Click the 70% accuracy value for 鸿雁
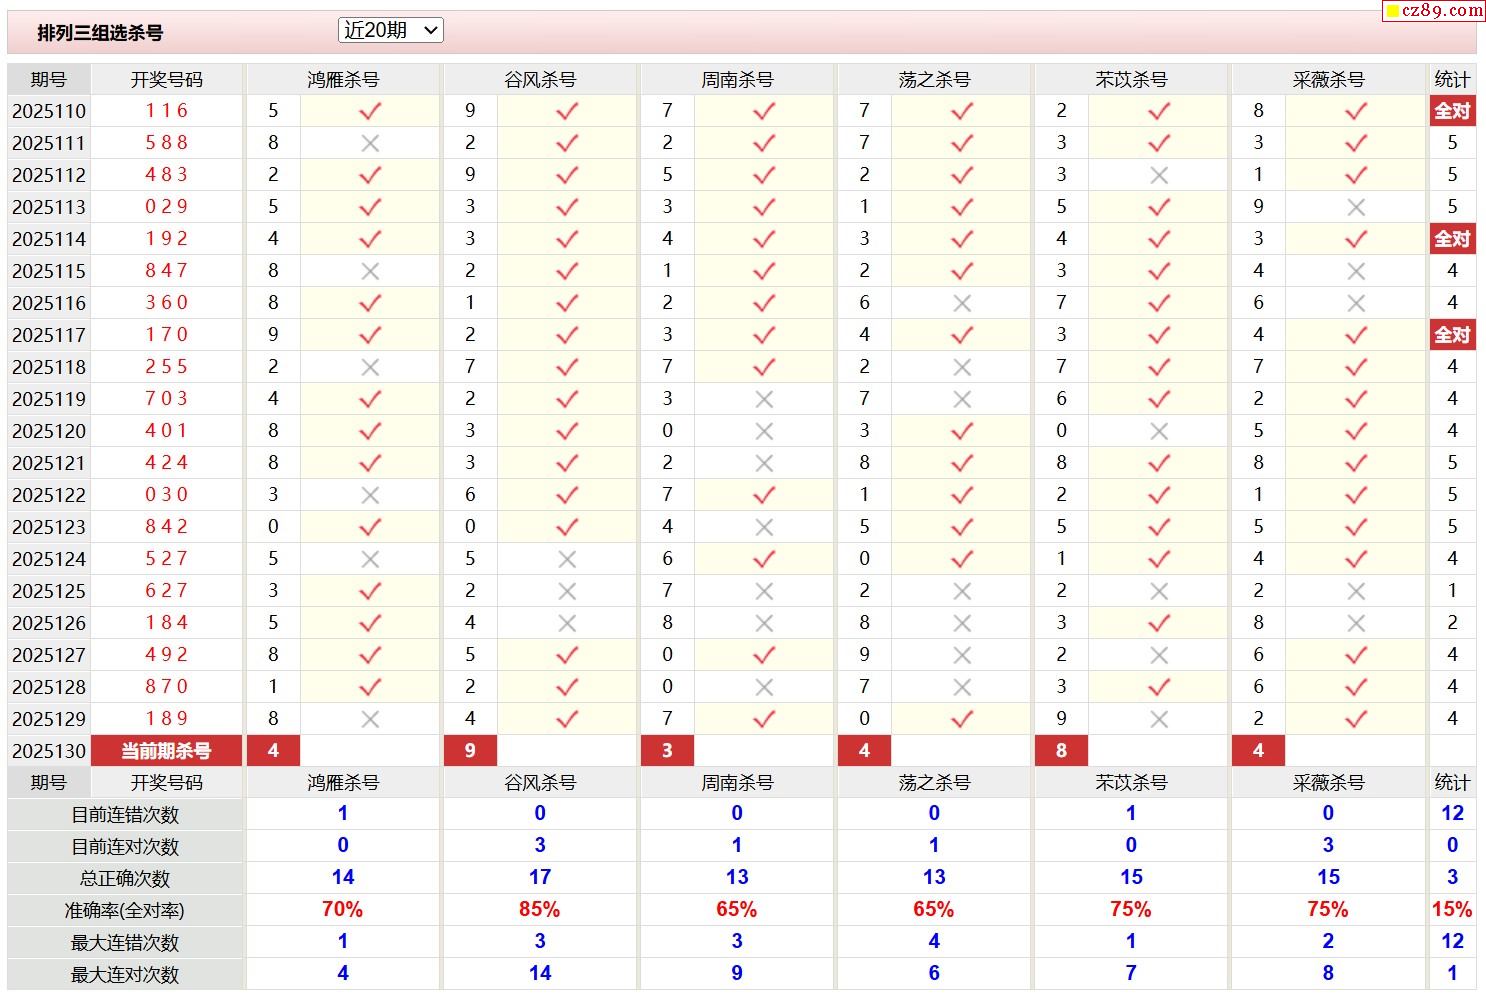The image size is (1486, 998). (343, 910)
